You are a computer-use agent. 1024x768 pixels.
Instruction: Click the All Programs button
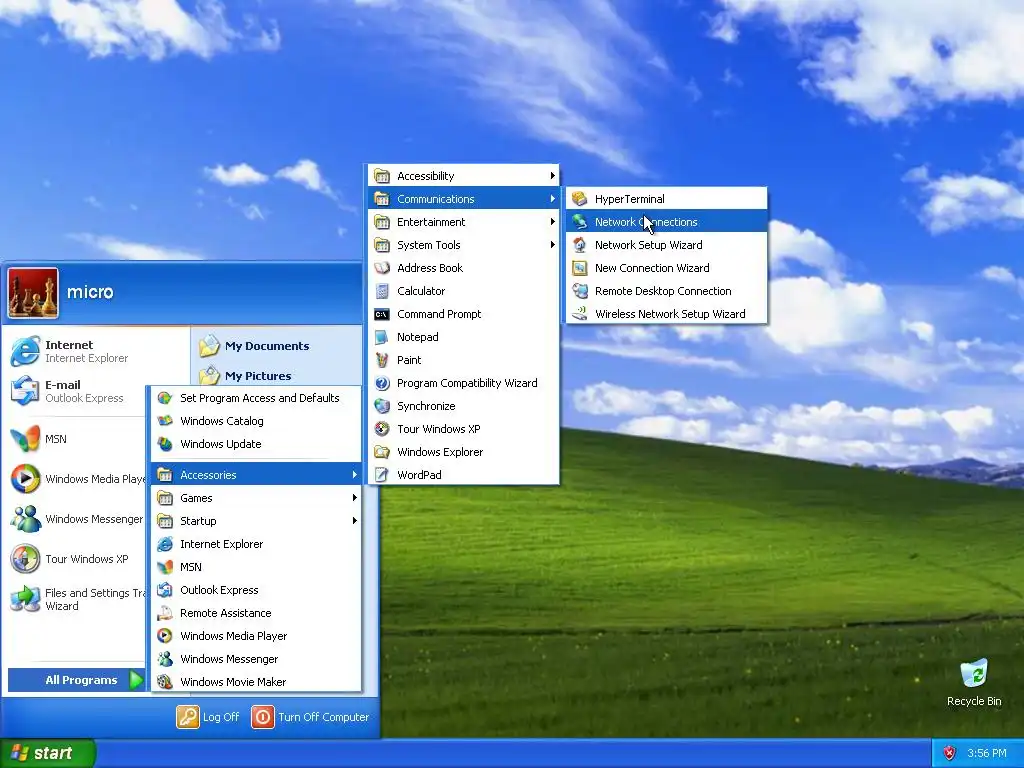tap(76, 680)
